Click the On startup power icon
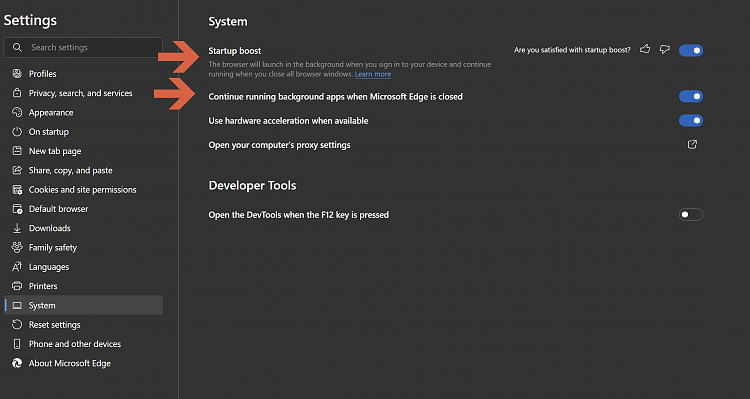Screen dimensions: 750x399 point(17,132)
